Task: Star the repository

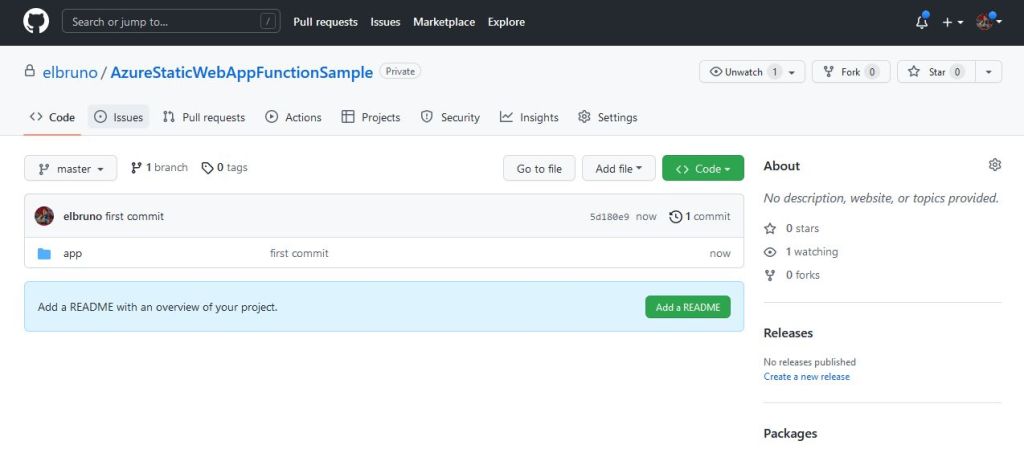Action: click(936, 72)
